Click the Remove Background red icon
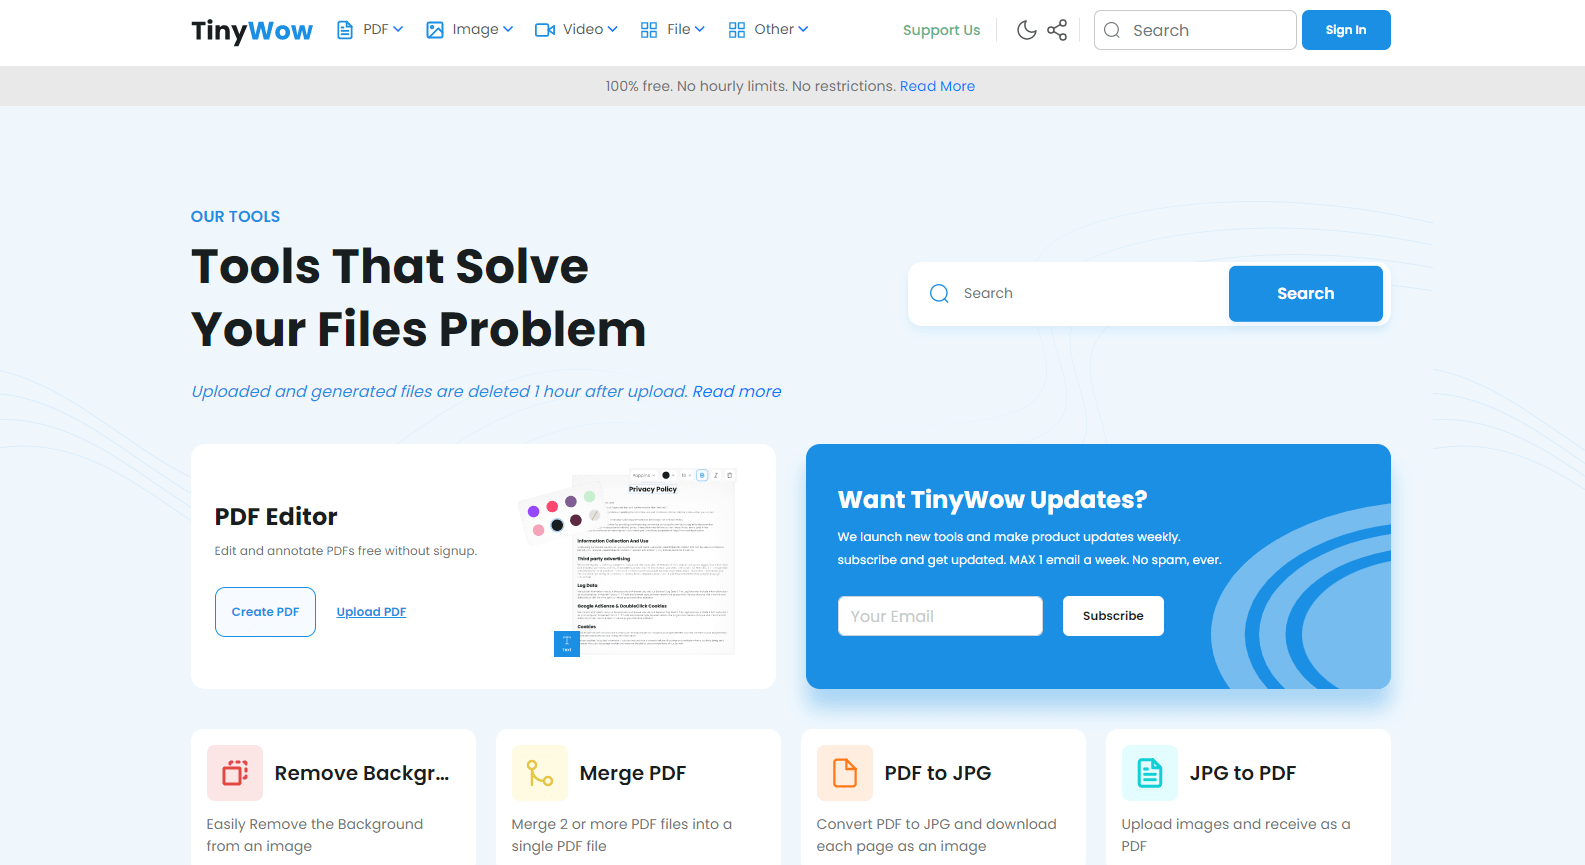1585x865 pixels. click(x=235, y=773)
